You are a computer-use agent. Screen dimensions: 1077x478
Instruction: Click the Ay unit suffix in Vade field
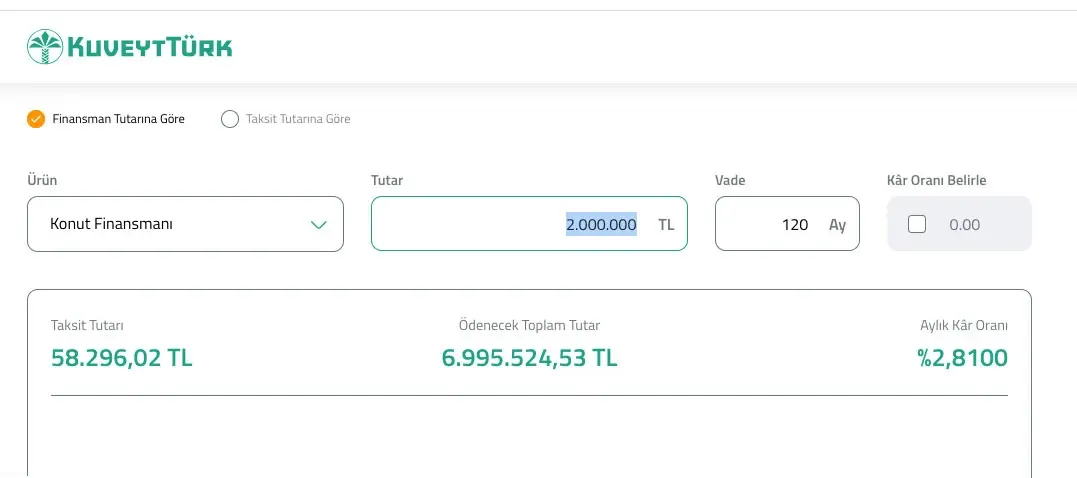coord(837,224)
